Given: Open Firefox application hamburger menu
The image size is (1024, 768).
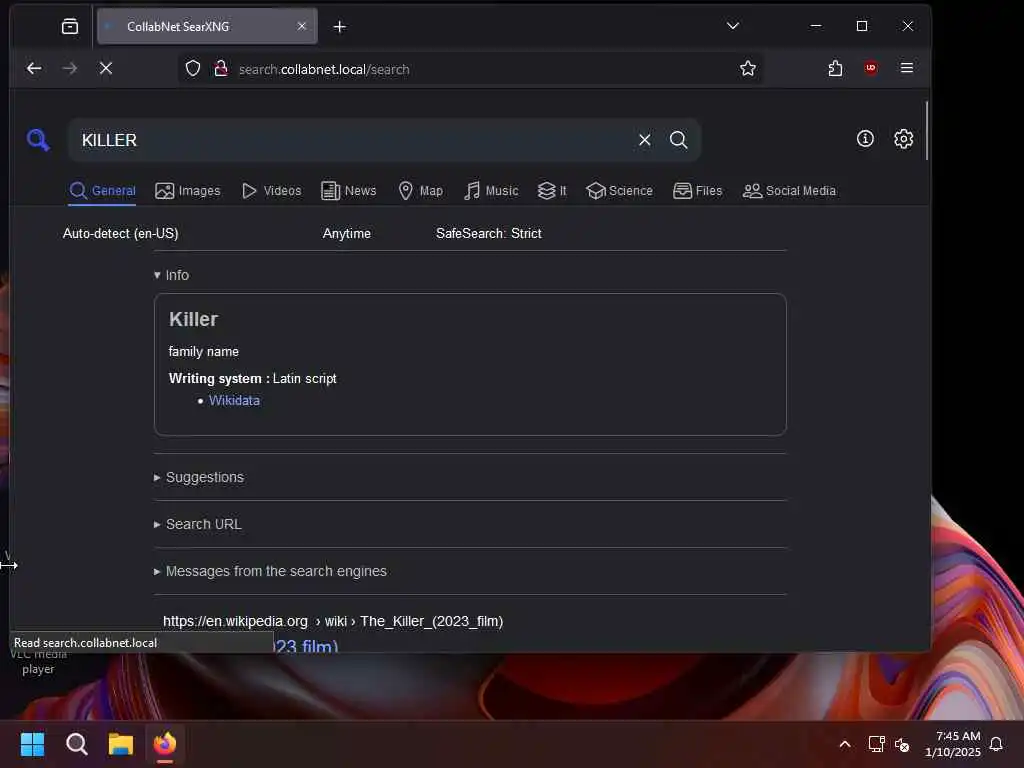Looking at the screenshot, I should [906, 68].
